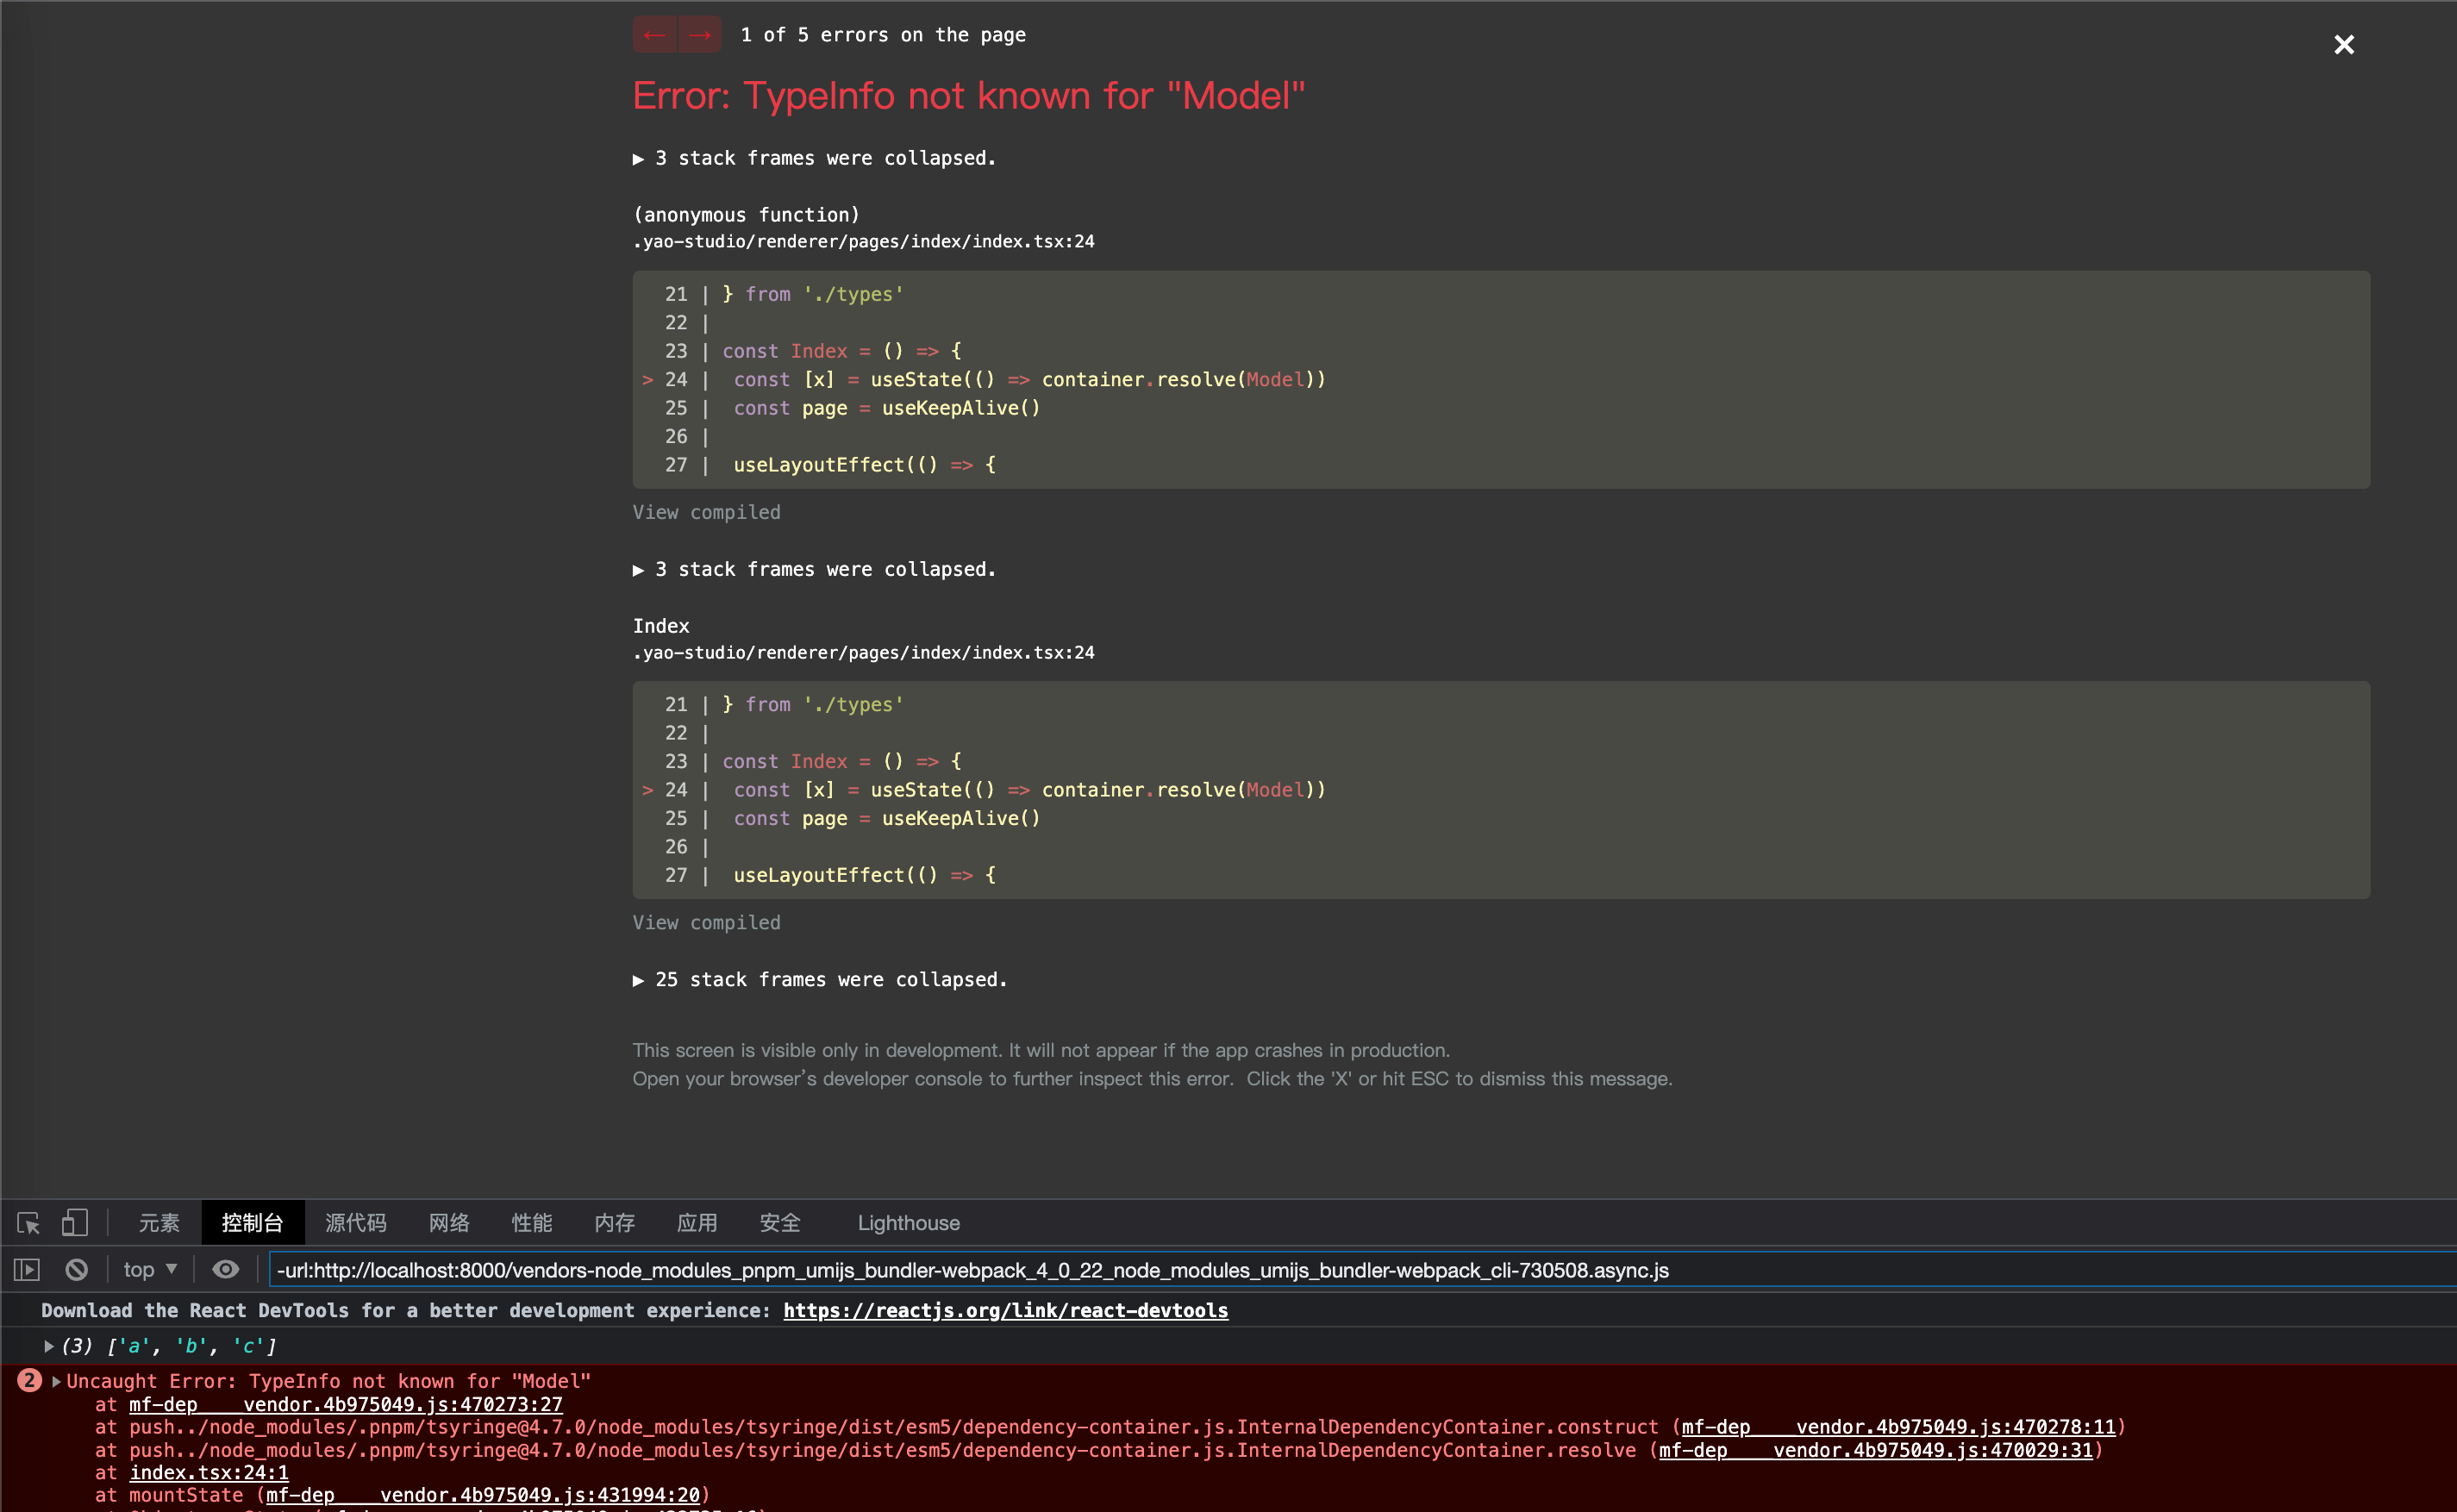Click the clear console icon
The width and height of the screenshot is (2457, 1512).
pyautogui.click(x=76, y=1270)
